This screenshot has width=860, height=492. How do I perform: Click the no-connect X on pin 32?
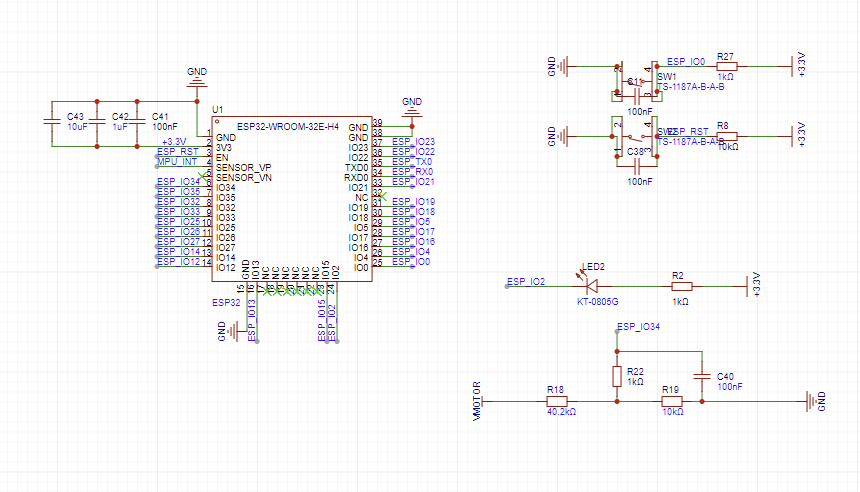pyautogui.click(x=382, y=196)
